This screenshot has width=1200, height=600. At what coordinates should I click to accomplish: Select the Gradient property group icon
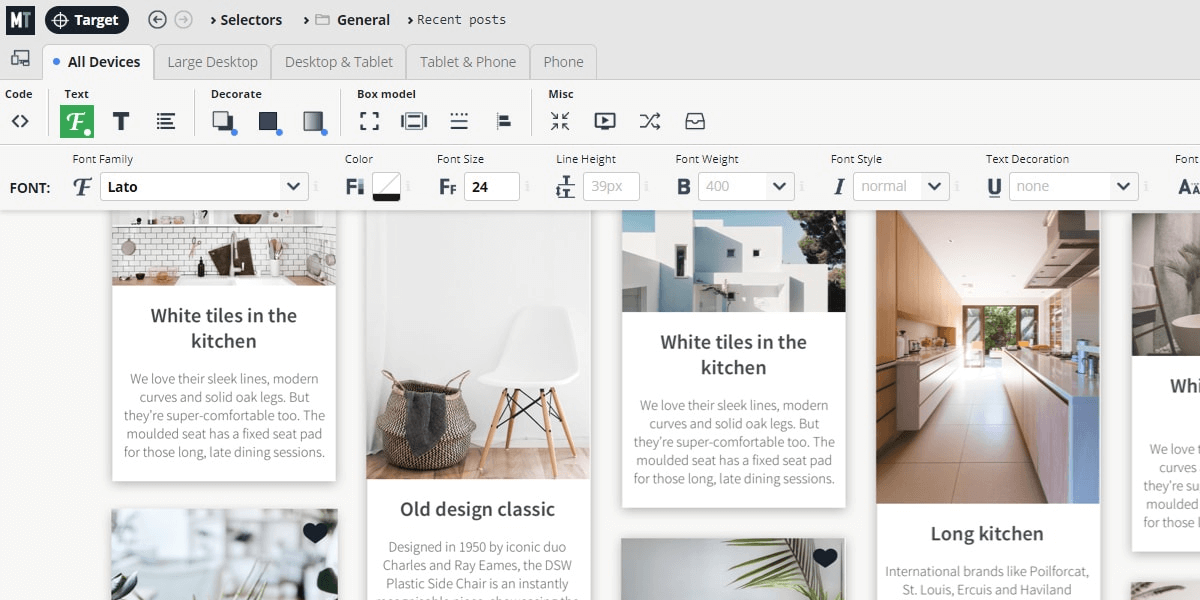coord(313,121)
